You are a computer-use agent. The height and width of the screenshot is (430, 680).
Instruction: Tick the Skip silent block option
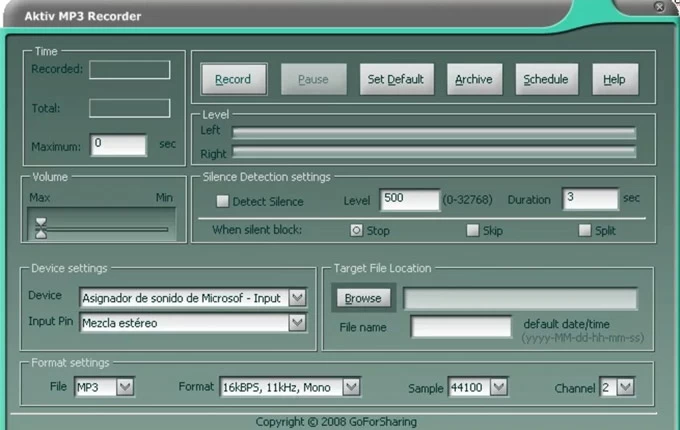pos(473,230)
